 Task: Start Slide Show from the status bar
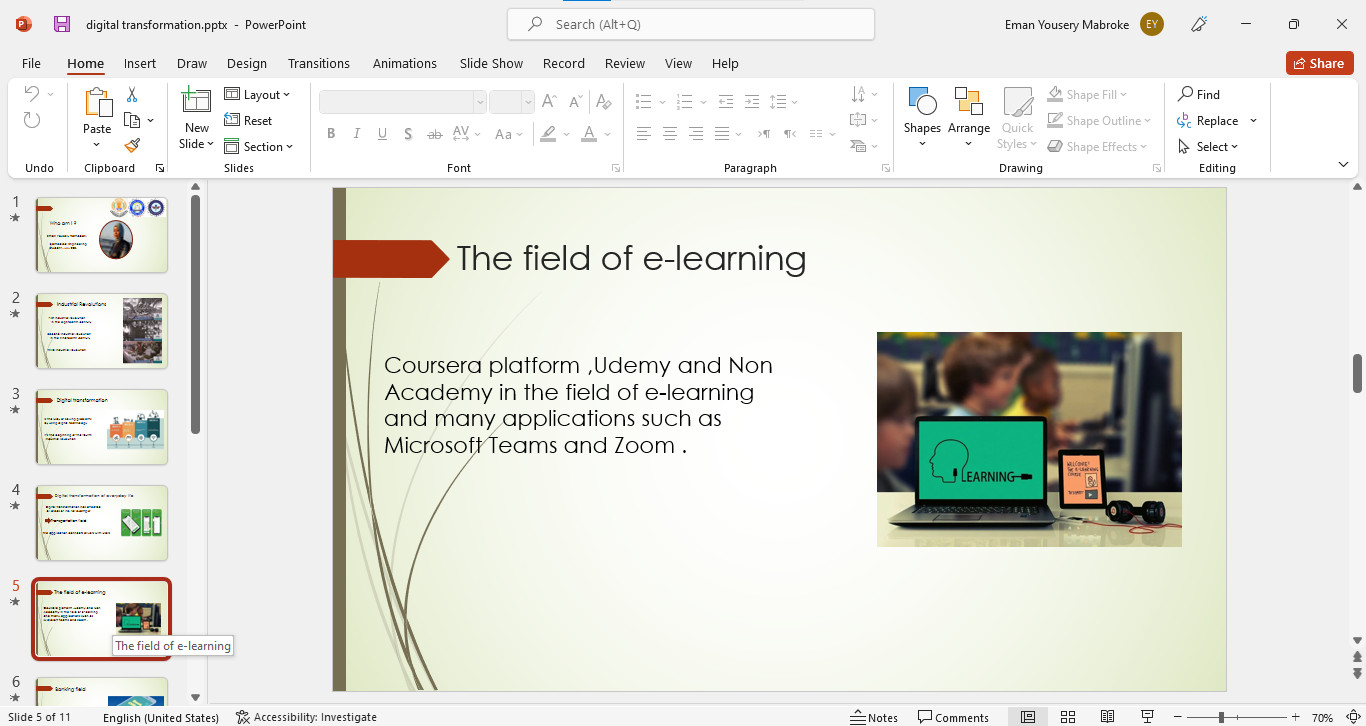click(1147, 716)
